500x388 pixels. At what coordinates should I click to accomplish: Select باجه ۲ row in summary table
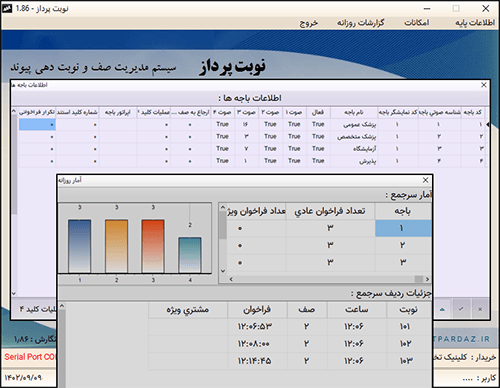coord(329,245)
